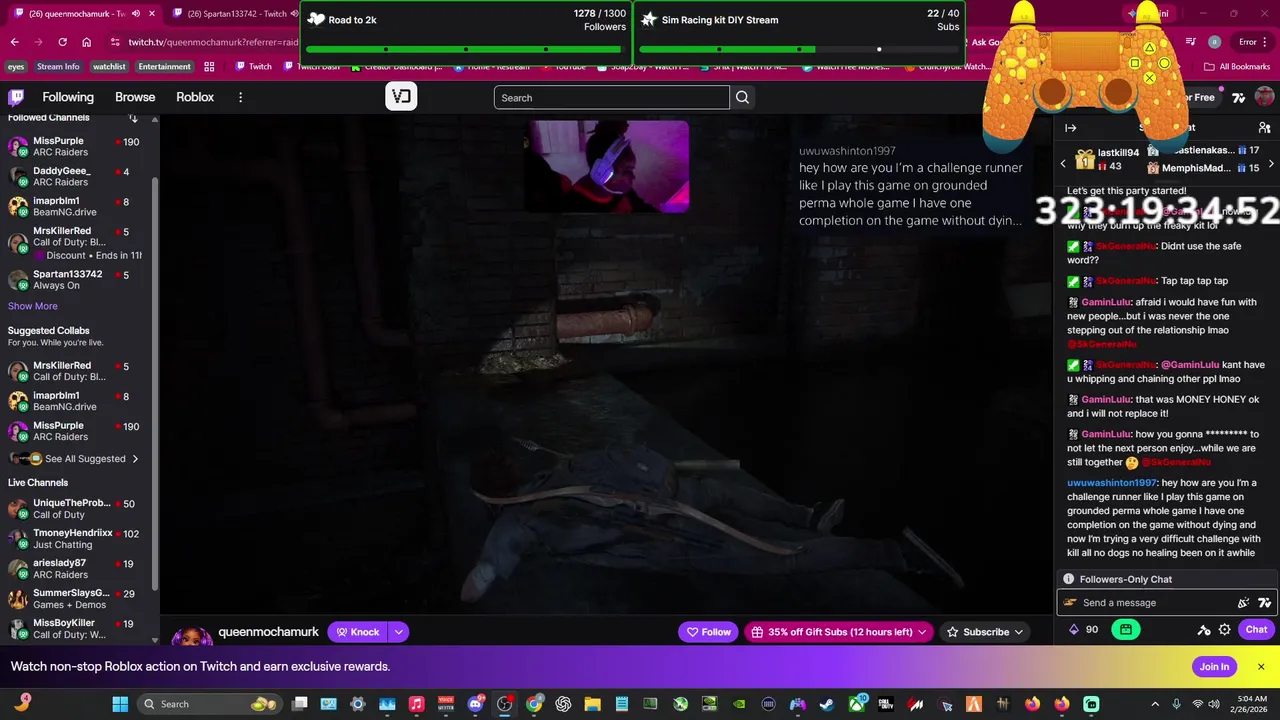Open the chat community users icon
Screen dimensions: 1280x720
(1264, 128)
